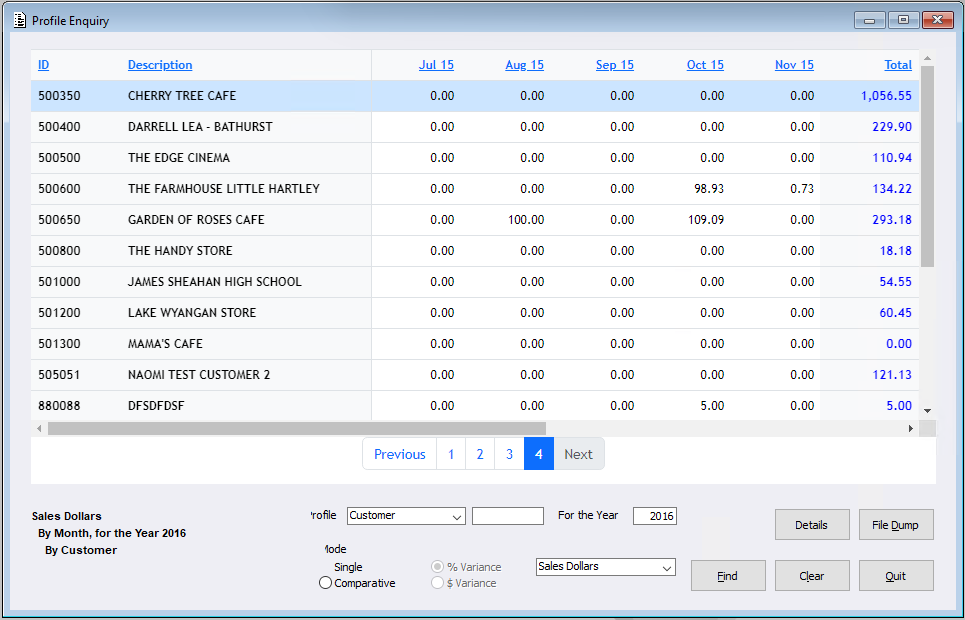Click the total value 229.90

[892, 127]
